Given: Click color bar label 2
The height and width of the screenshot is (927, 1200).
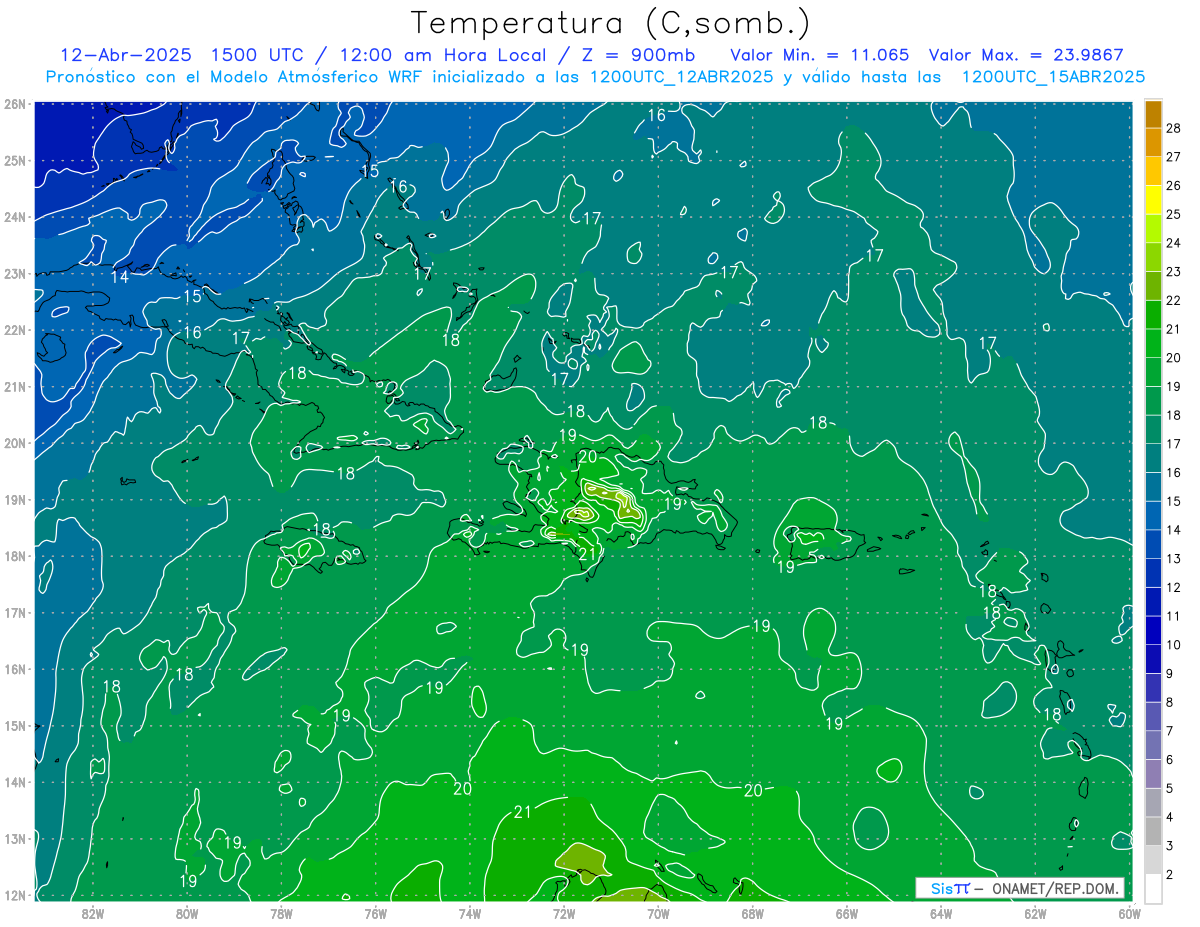Looking at the screenshot, I should pos(1169,874).
